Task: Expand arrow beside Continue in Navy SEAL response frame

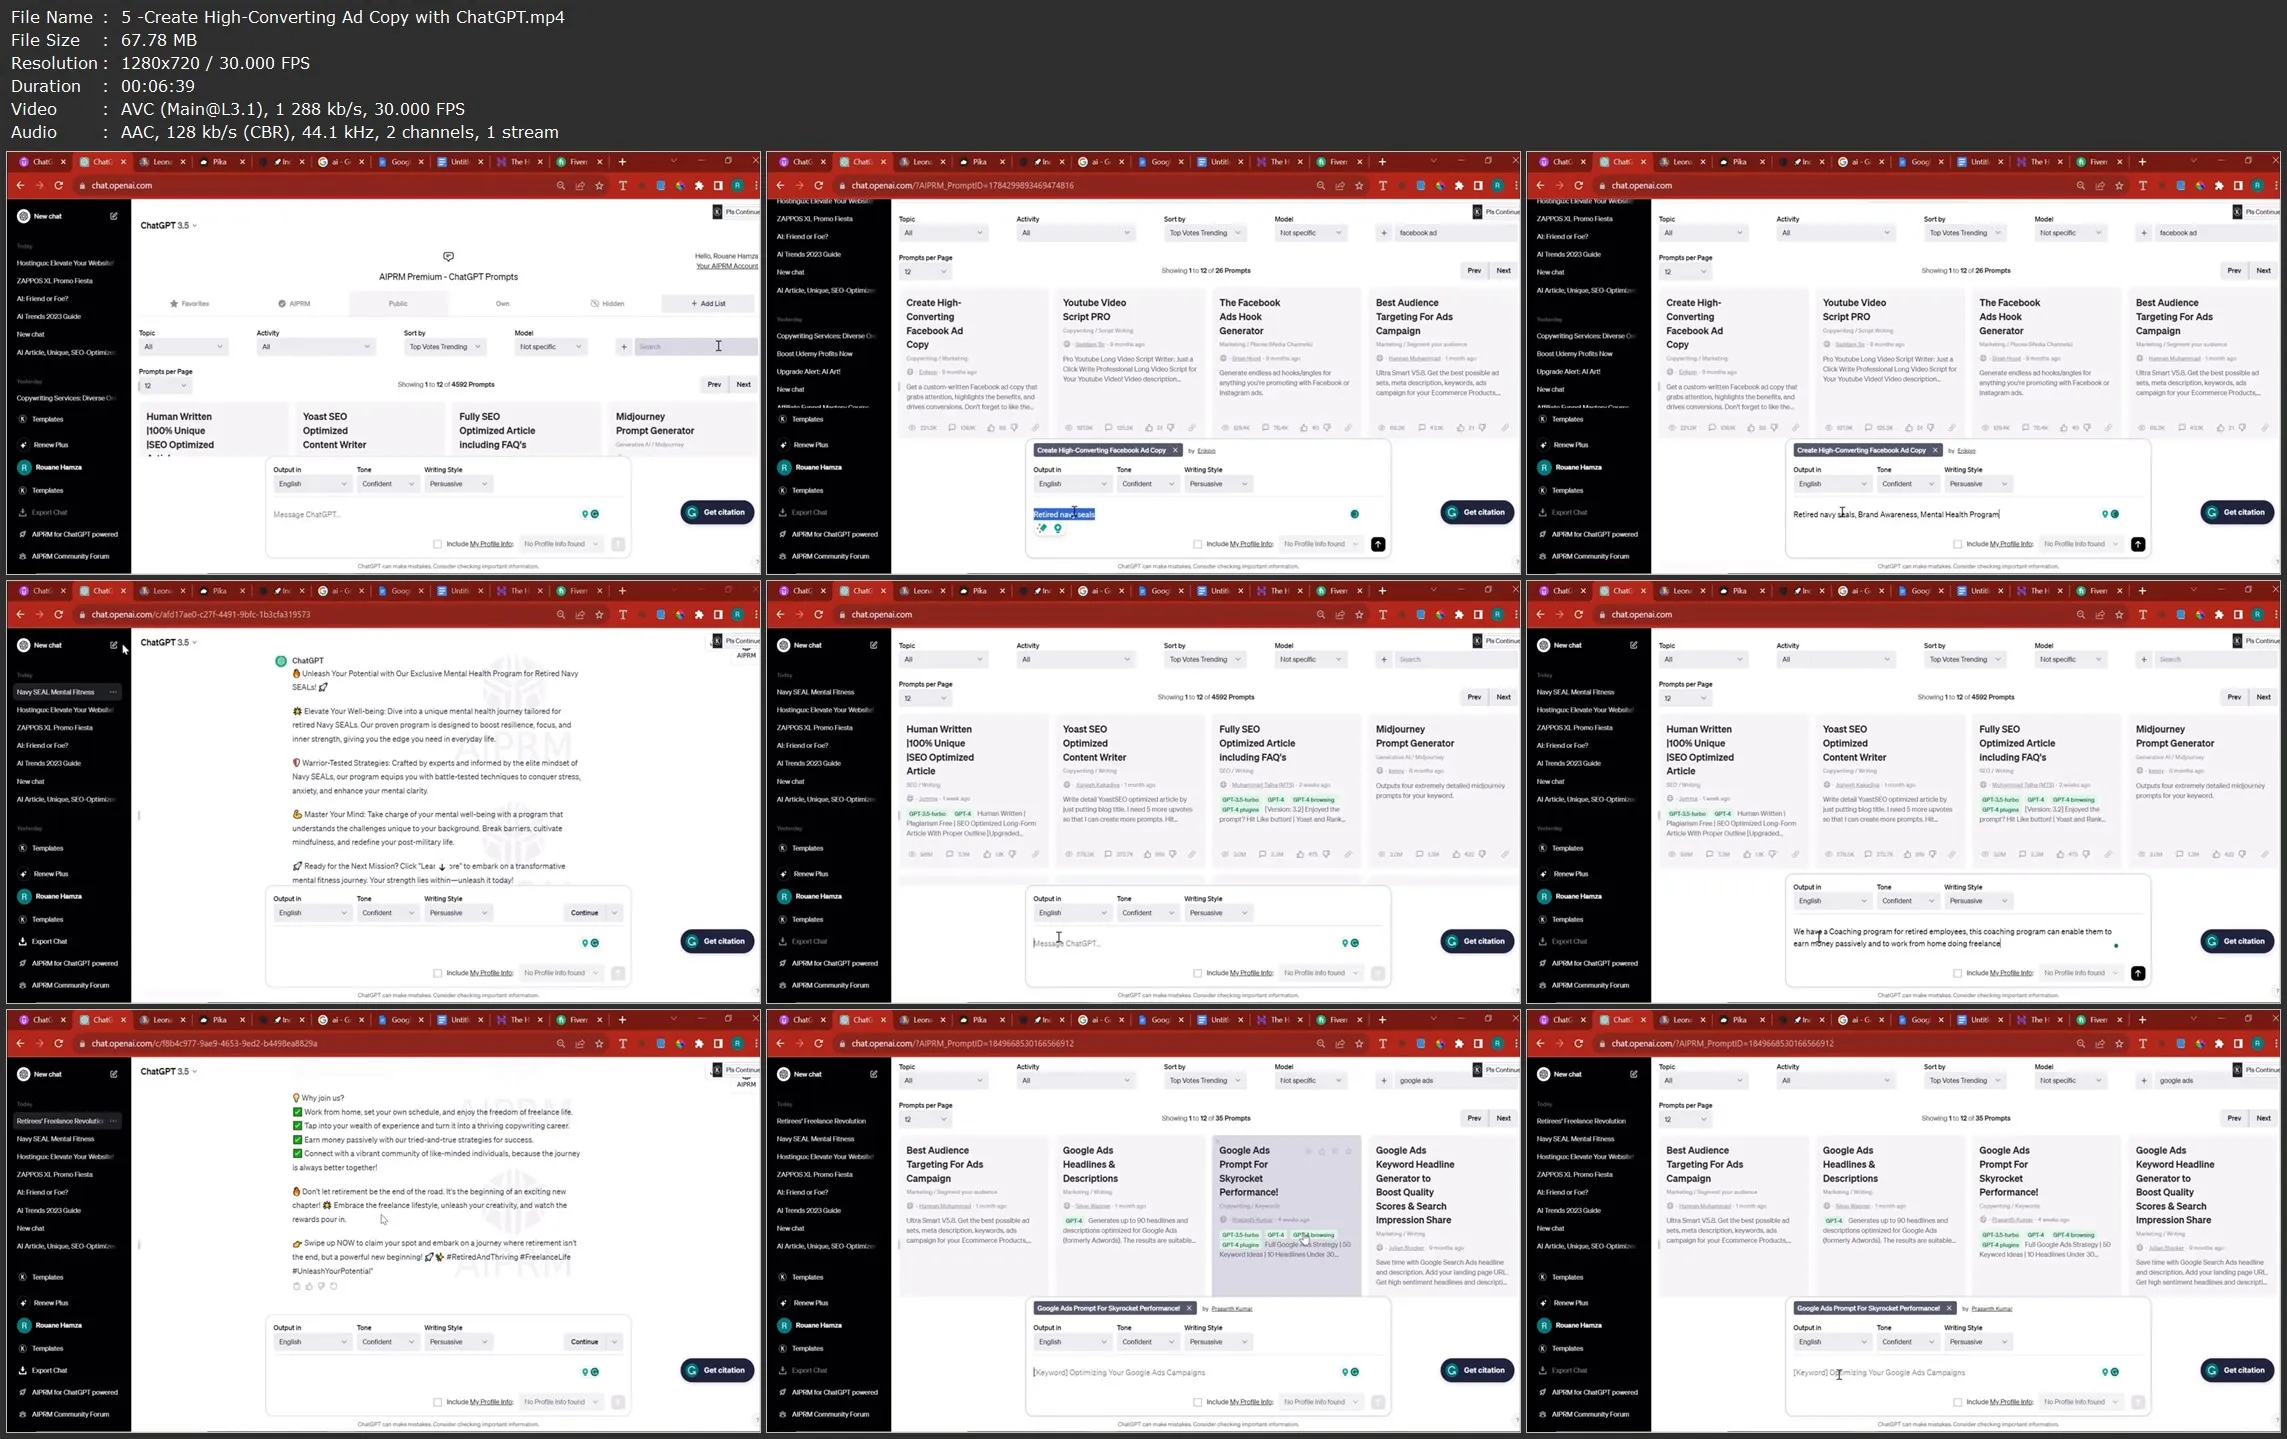Action: point(615,913)
